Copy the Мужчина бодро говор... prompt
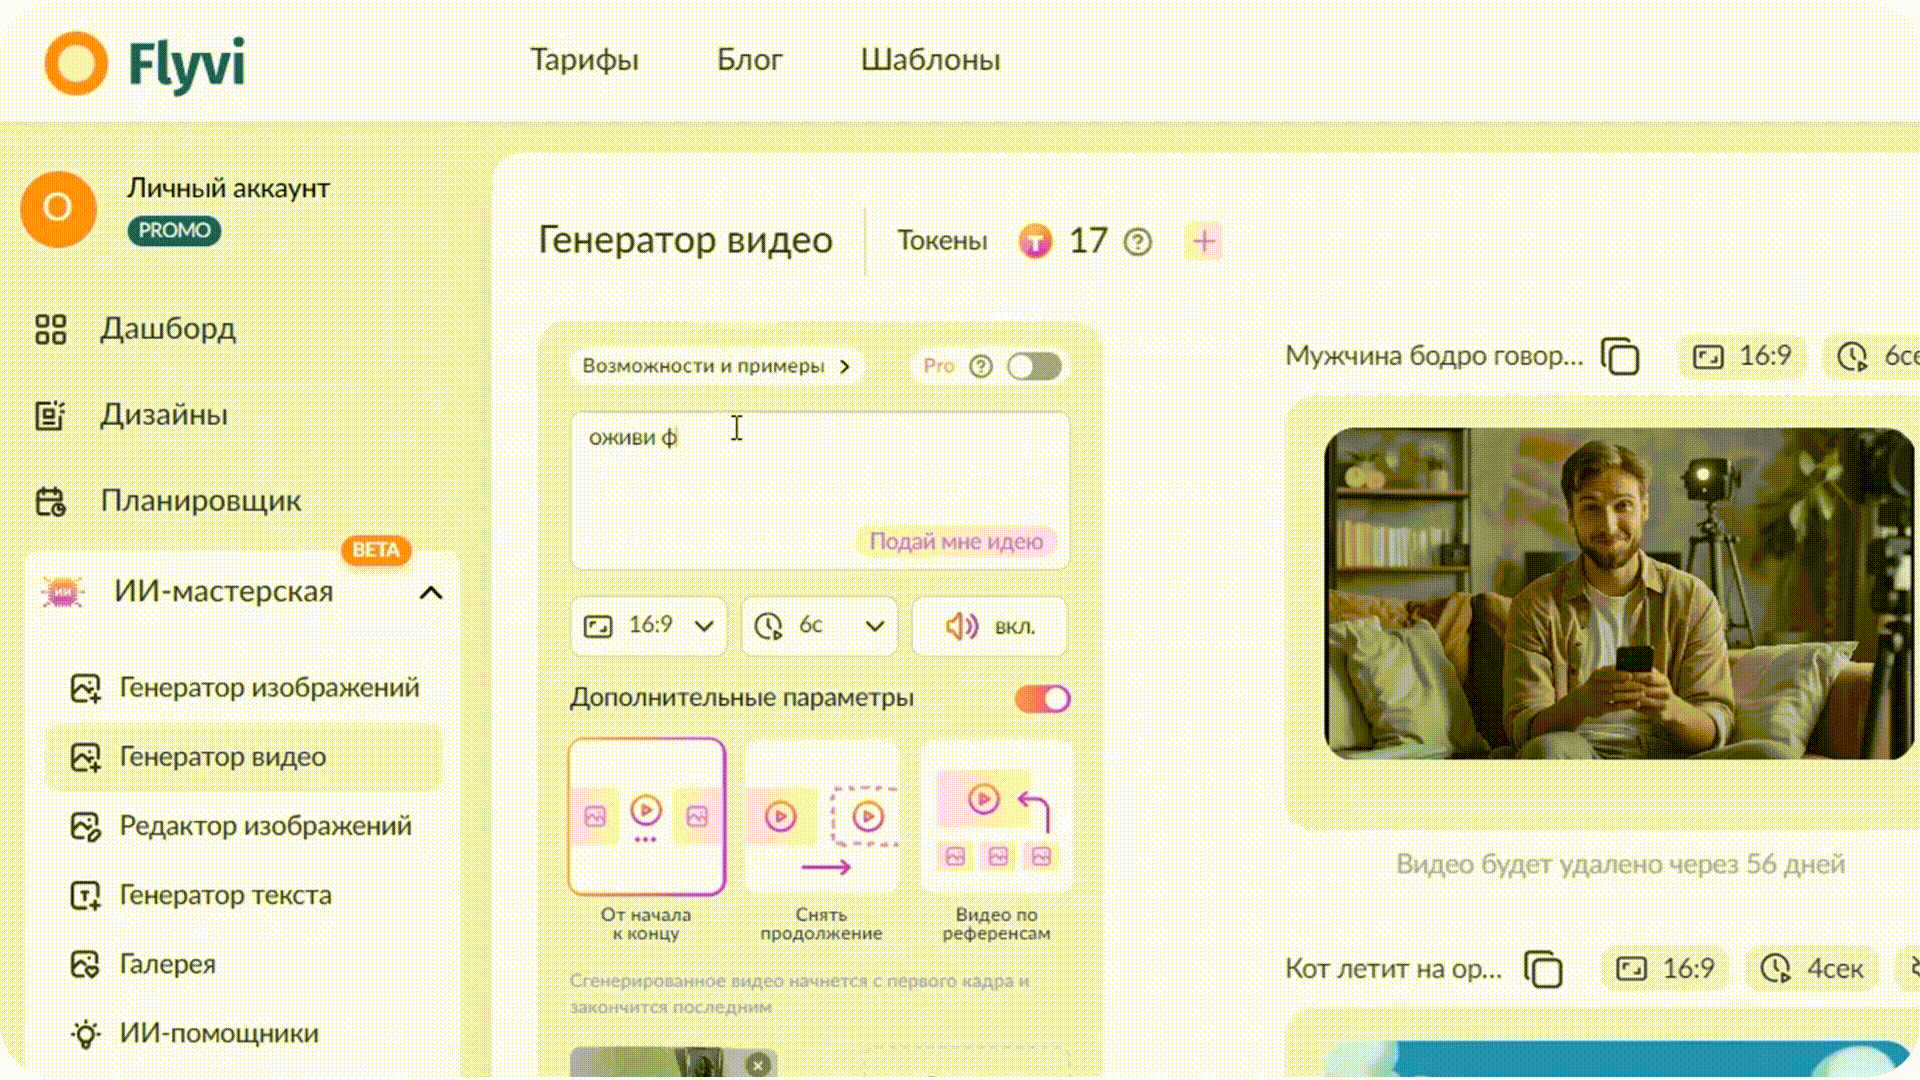 pyautogui.click(x=1620, y=356)
